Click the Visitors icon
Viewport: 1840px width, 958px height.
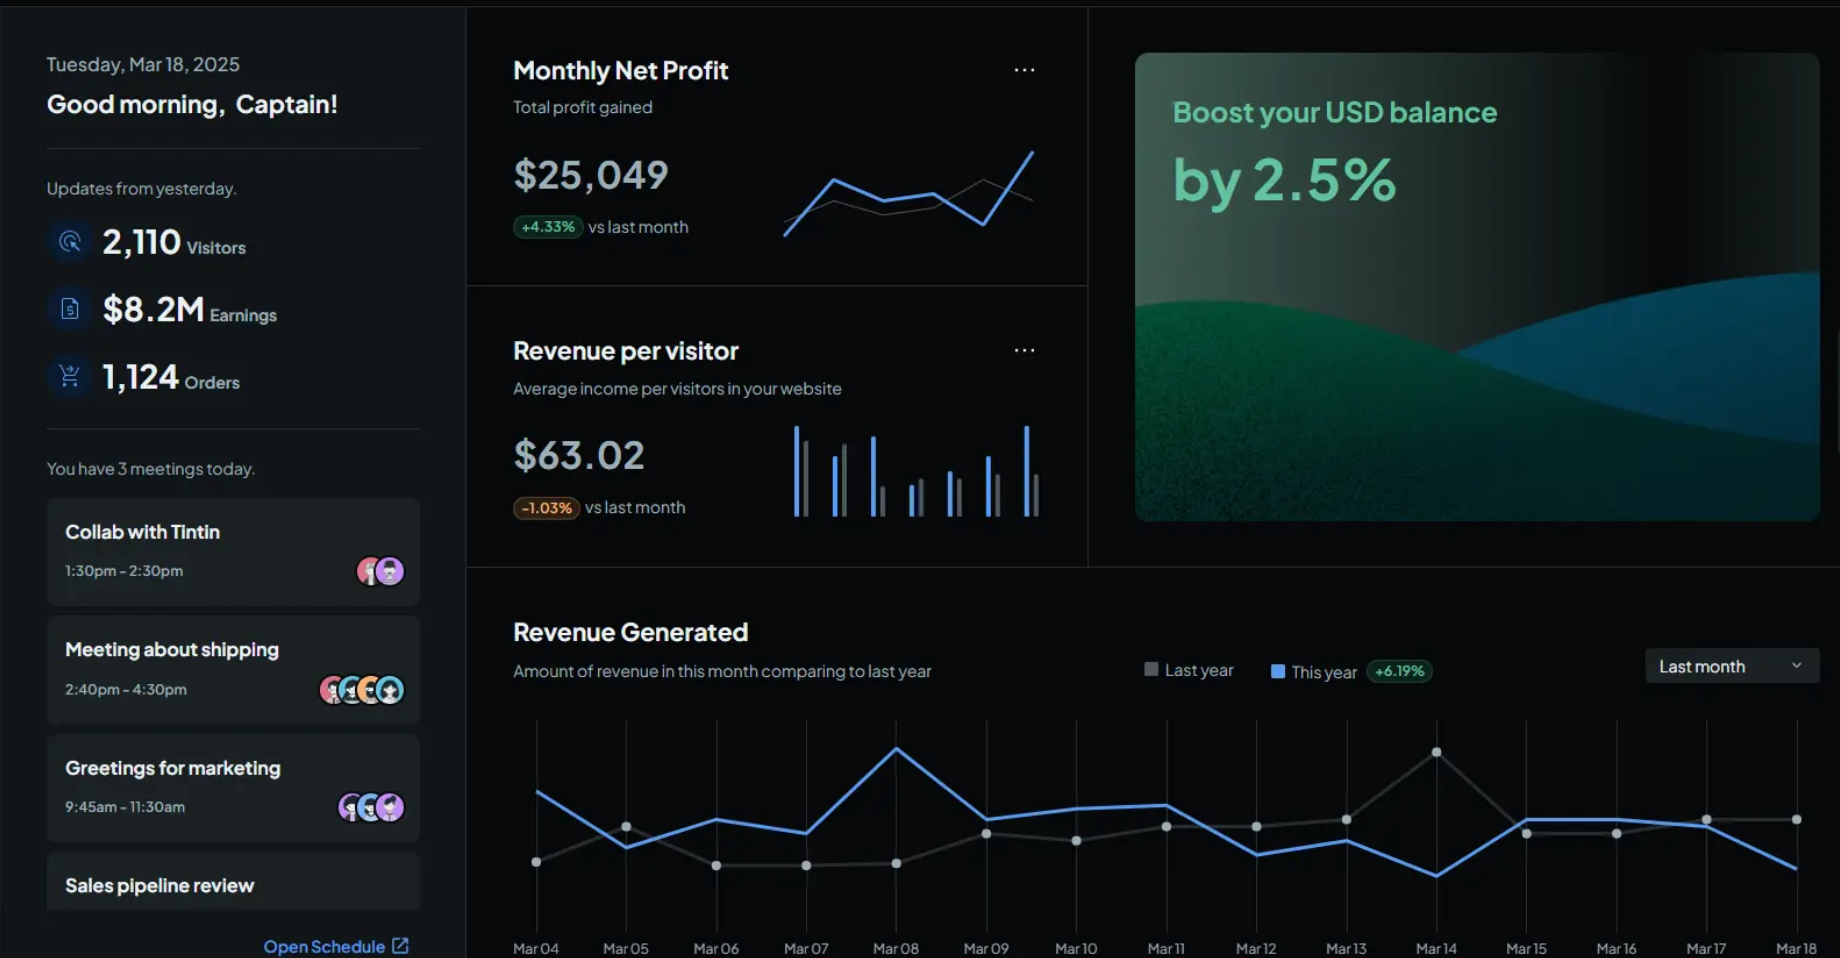click(x=69, y=241)
